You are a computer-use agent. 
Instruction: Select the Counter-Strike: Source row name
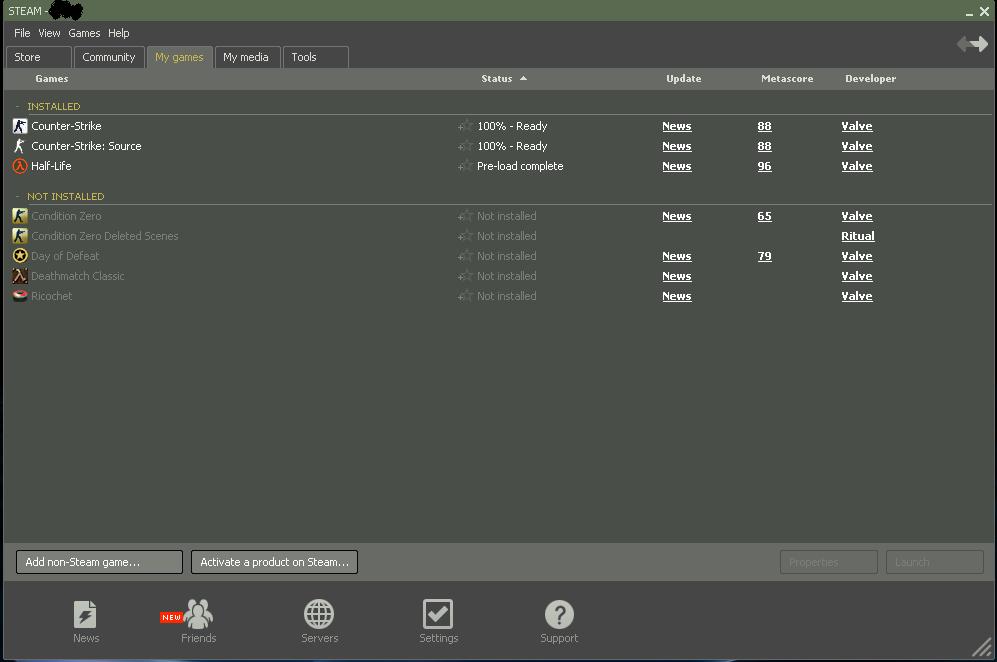(x=86, y=146)
